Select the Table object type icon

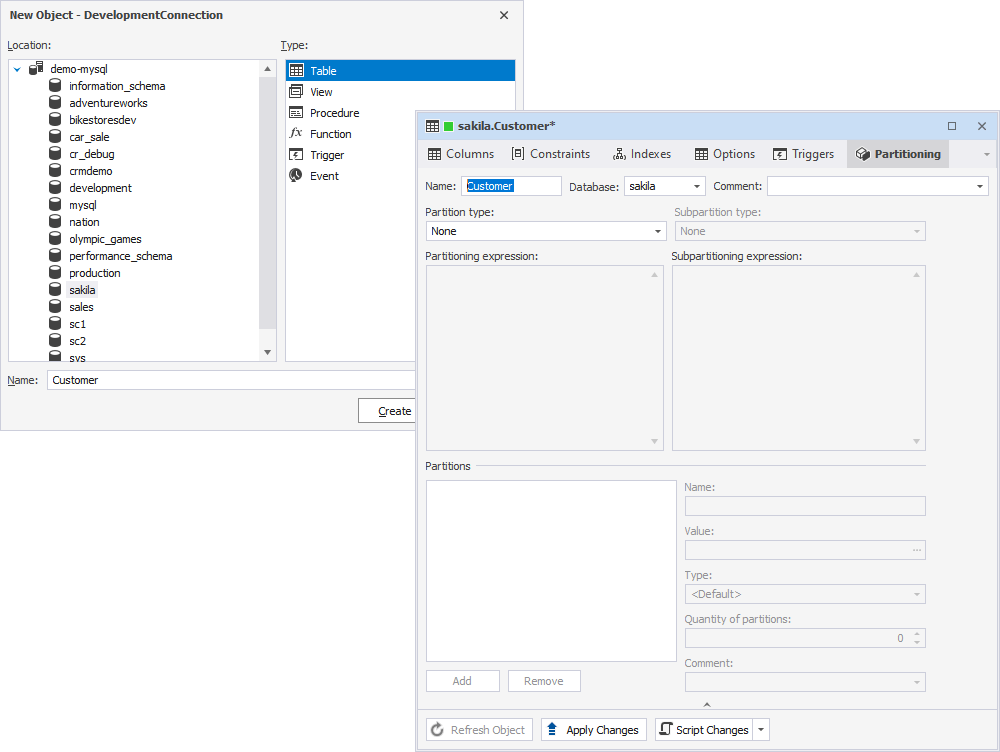coord(296,70)
